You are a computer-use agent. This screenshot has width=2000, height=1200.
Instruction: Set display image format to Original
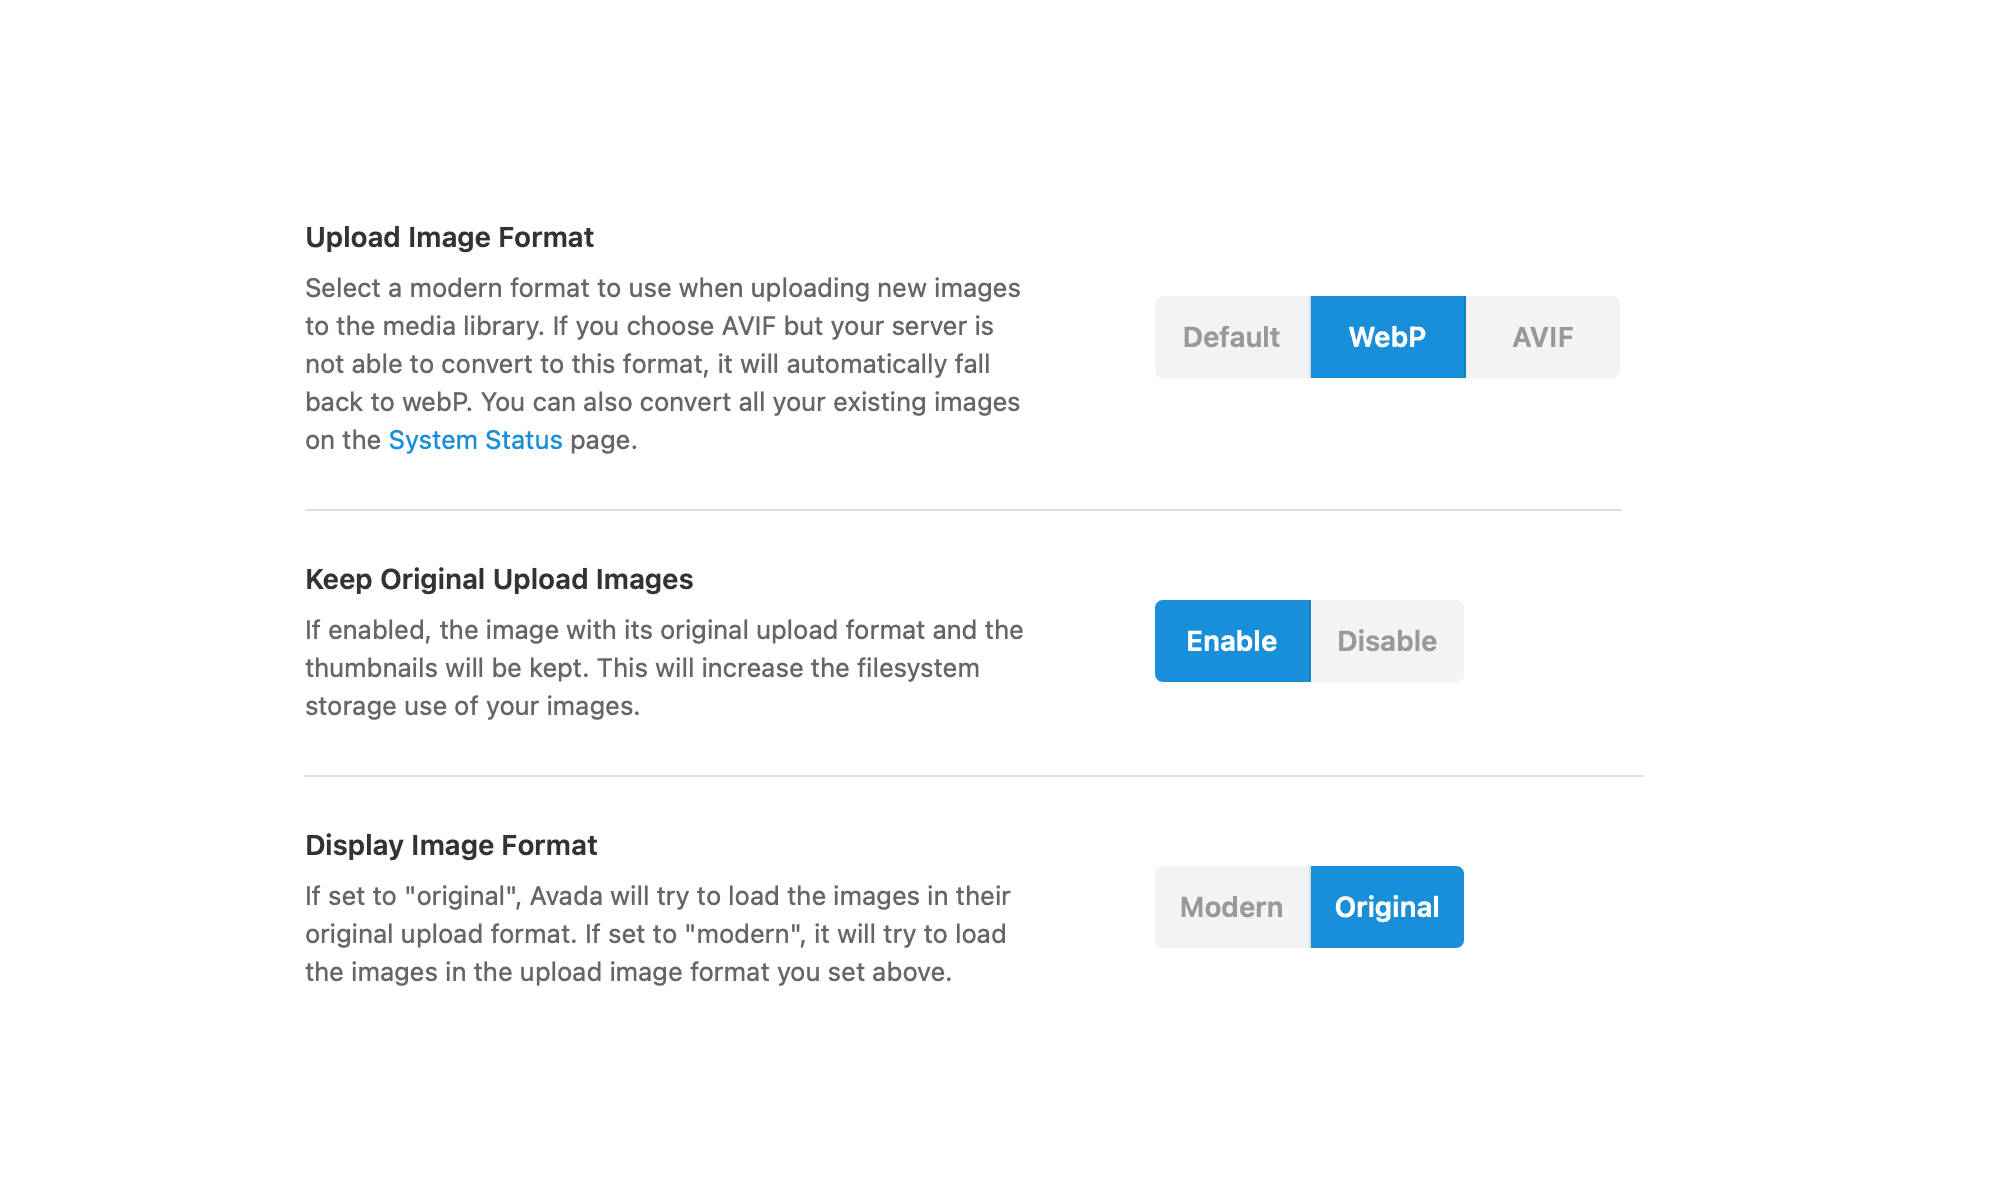[x=1387, y=907]
